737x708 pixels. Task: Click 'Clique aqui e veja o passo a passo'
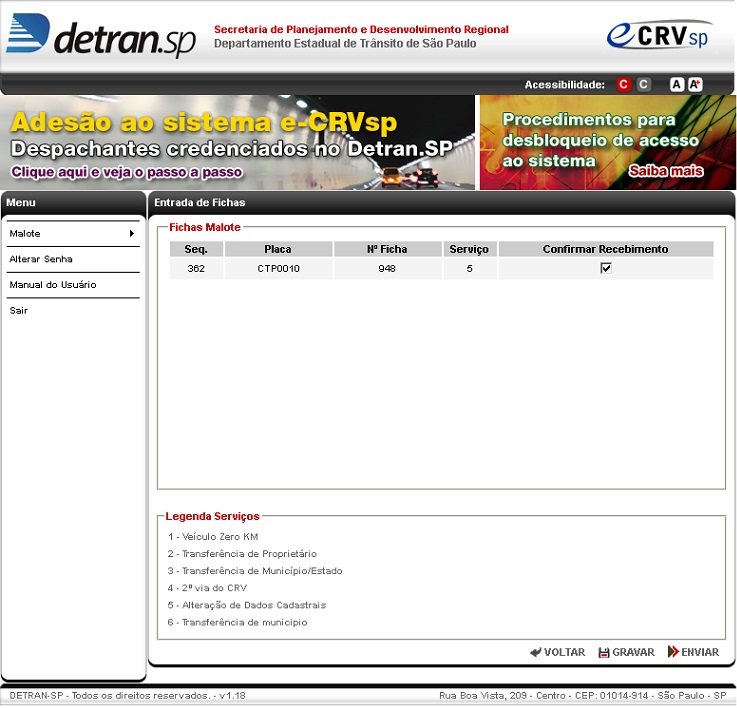[x=126, y=172]
